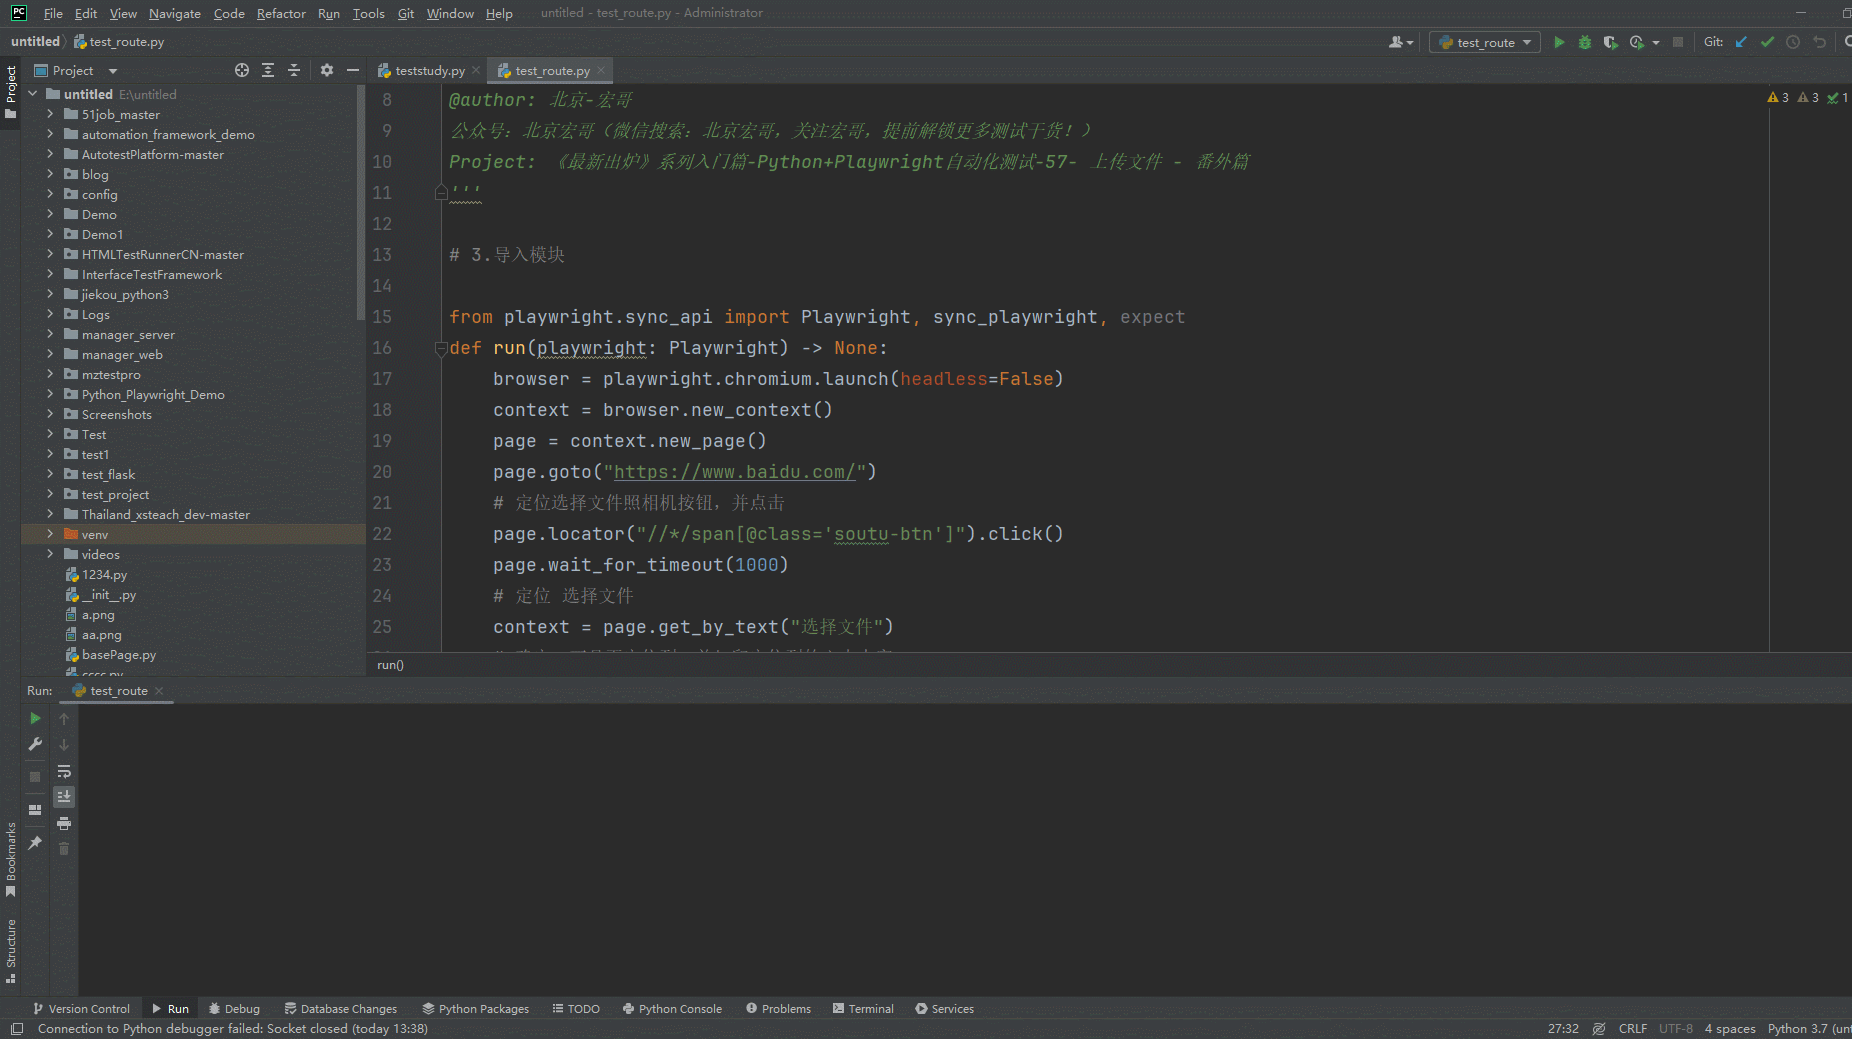Click the select opened file target icon
This screenshot has width=1852, height=1039.
[x=242, y=70]
